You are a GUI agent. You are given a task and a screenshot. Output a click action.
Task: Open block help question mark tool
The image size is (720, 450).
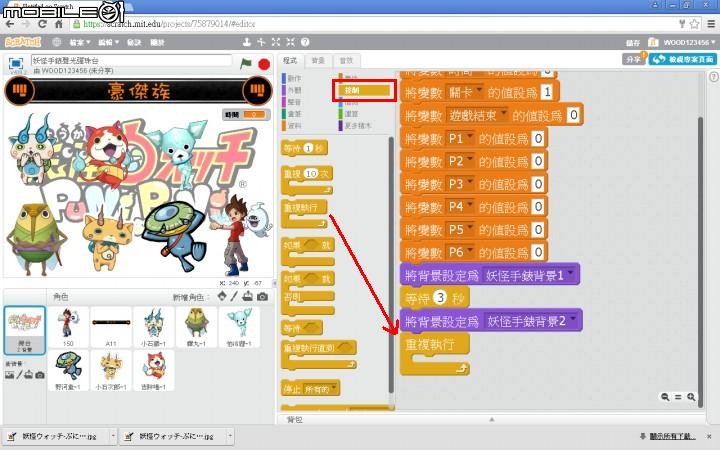point(305,42)
